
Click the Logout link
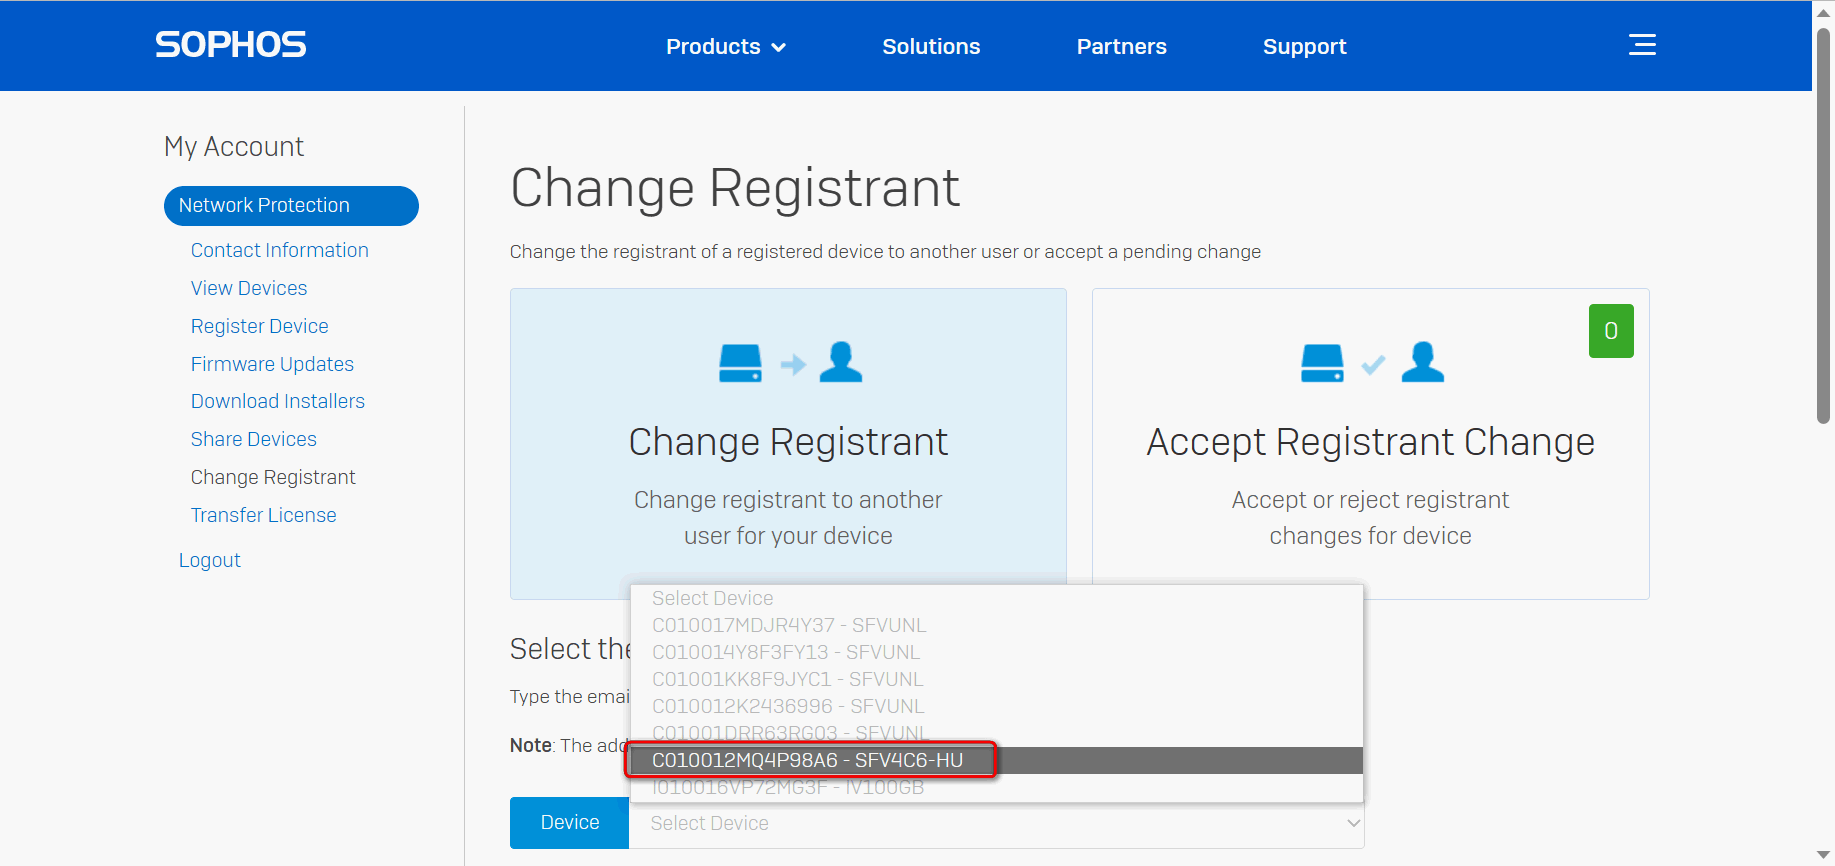[x=209, y=560]
